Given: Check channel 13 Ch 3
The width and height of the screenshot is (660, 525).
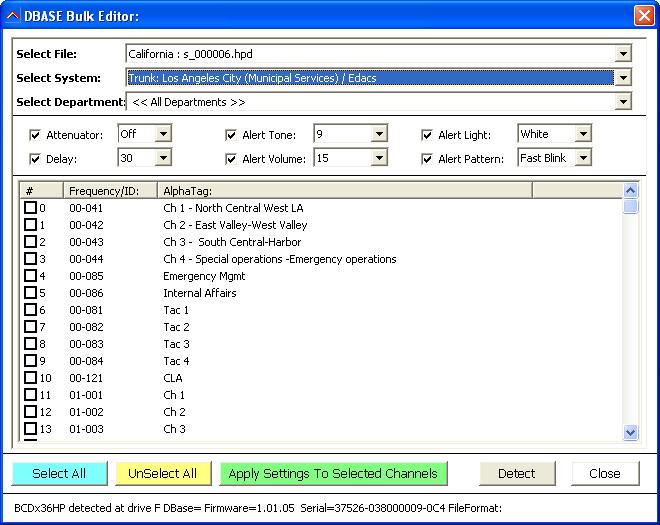Looking at the screenshot, I should (x=30, y=429).
